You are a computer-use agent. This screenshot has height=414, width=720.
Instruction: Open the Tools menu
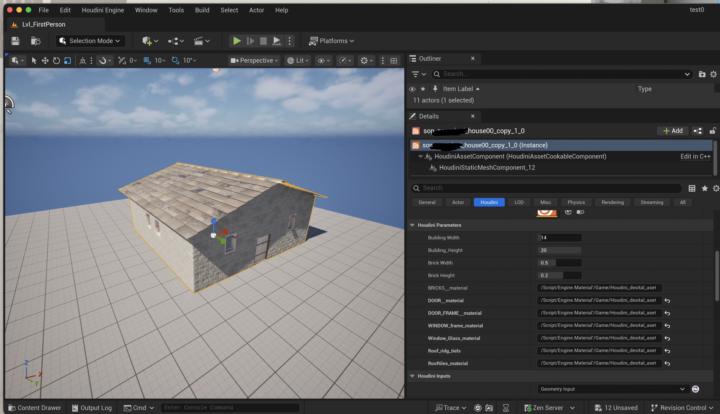[x=176, y=10]
